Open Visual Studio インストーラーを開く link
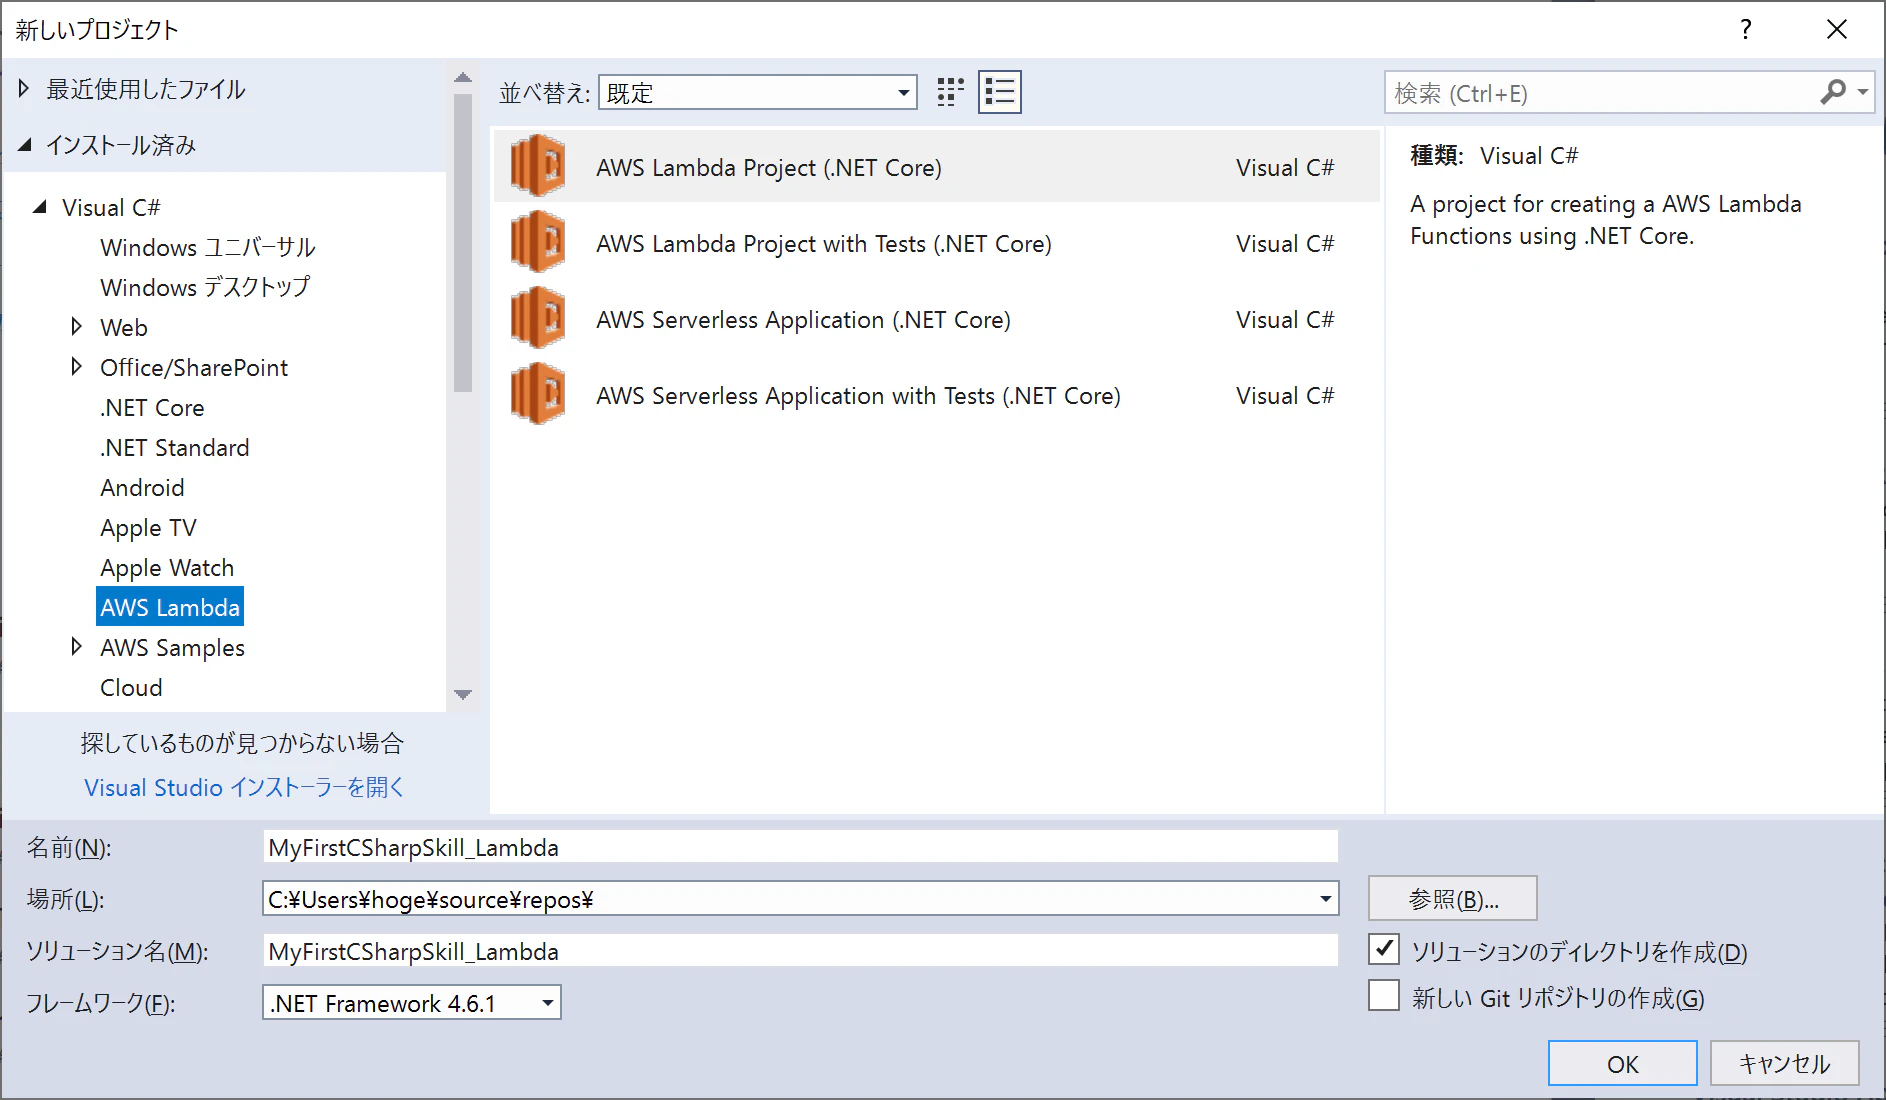 tap(244, 787)
